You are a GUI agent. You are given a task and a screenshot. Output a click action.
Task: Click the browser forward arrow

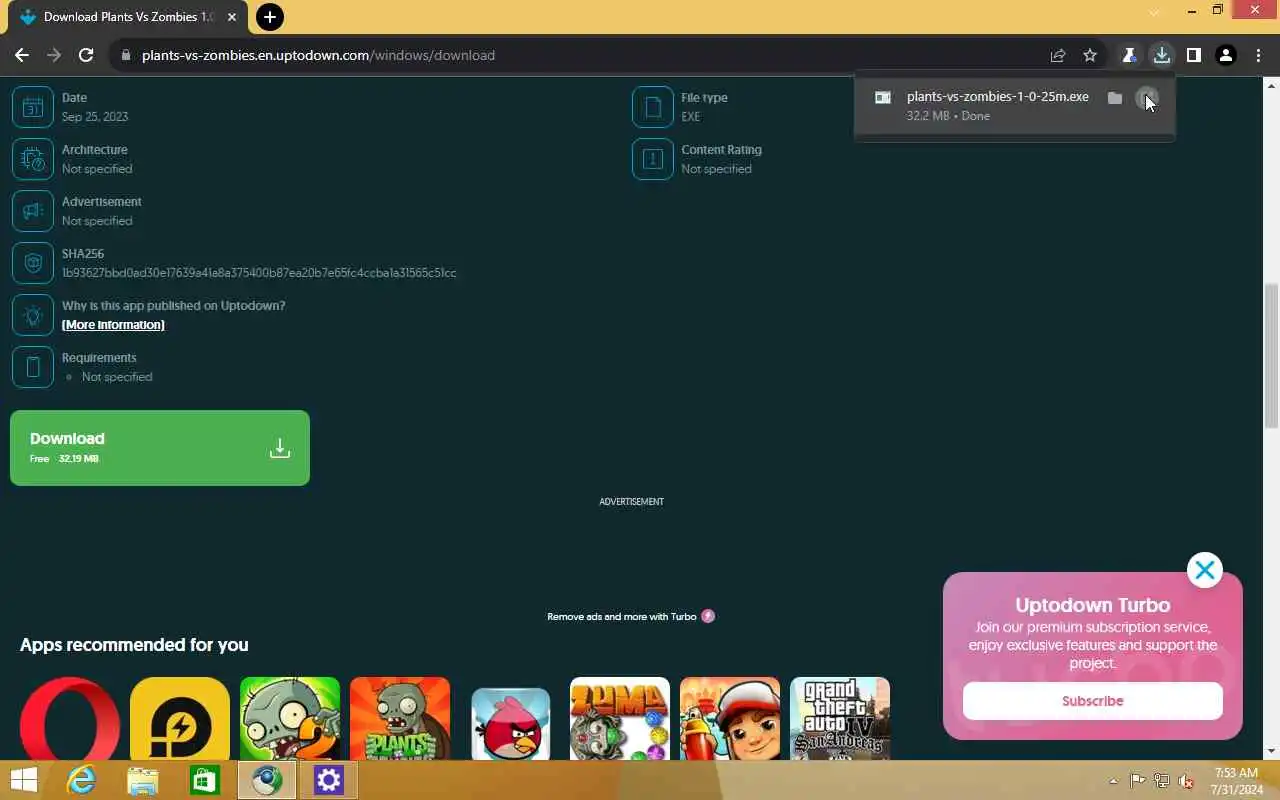(54, 55)
